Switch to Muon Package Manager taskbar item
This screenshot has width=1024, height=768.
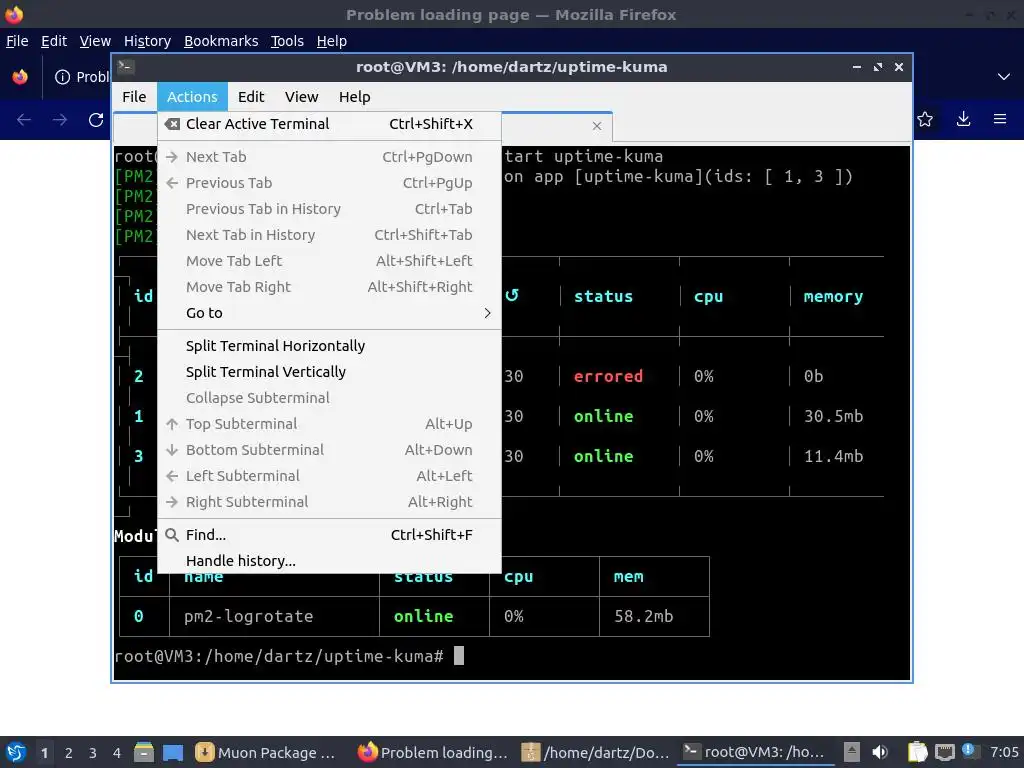click(x=266, y=752)
